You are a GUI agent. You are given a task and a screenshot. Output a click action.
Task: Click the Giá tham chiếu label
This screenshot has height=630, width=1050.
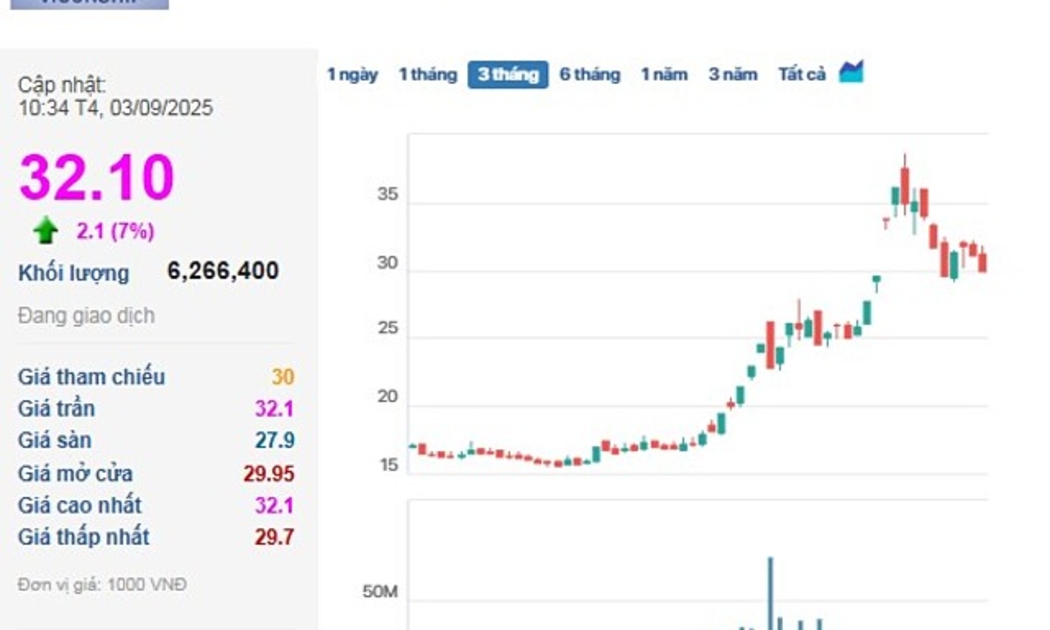pyautogui.click(x=91, y=377)
